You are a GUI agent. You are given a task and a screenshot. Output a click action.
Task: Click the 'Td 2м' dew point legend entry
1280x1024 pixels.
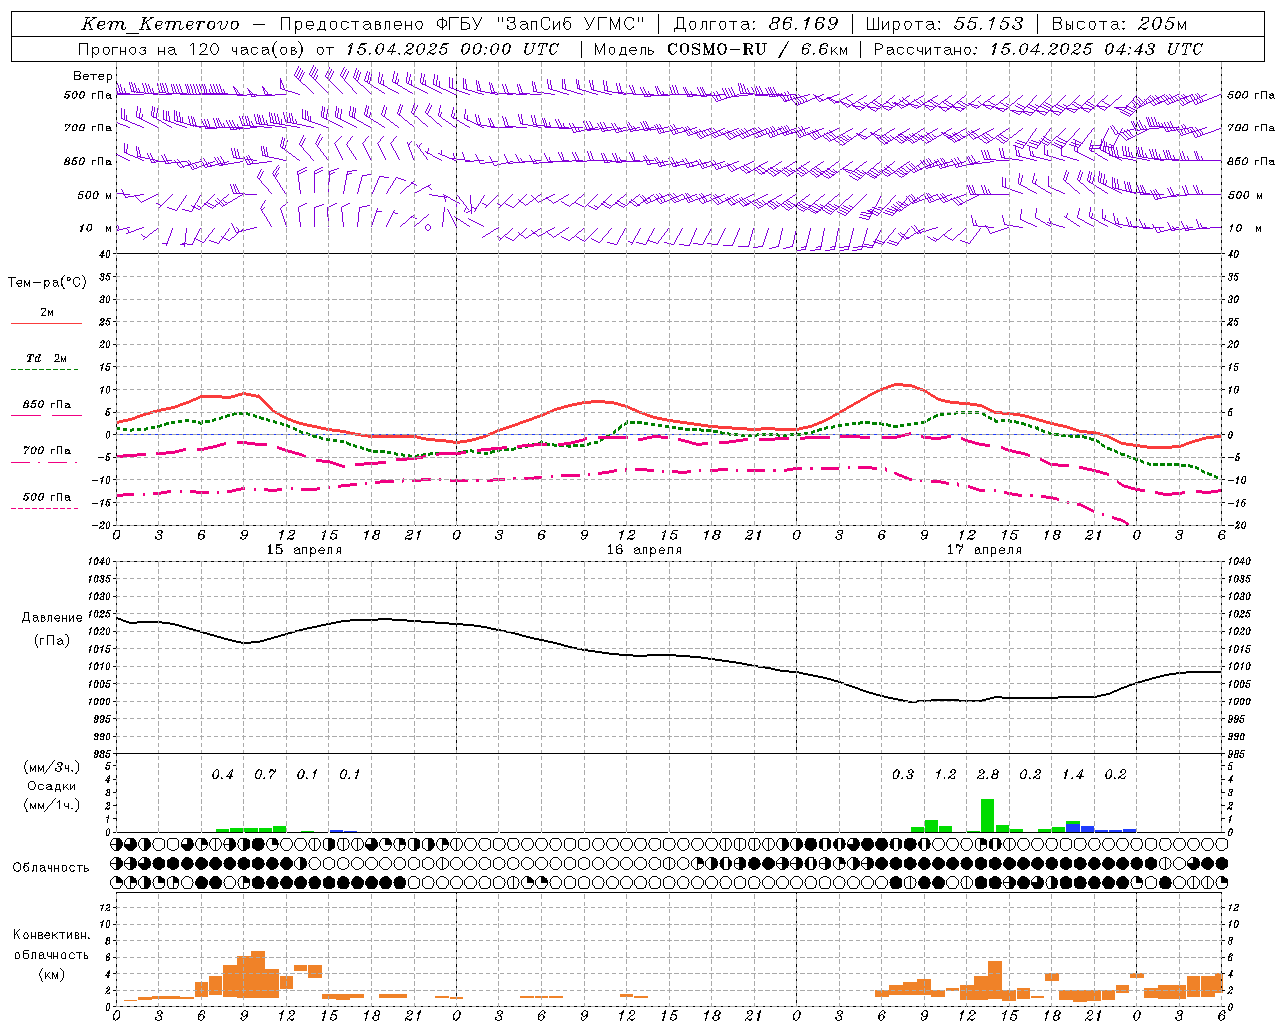[x=46, y=358]
